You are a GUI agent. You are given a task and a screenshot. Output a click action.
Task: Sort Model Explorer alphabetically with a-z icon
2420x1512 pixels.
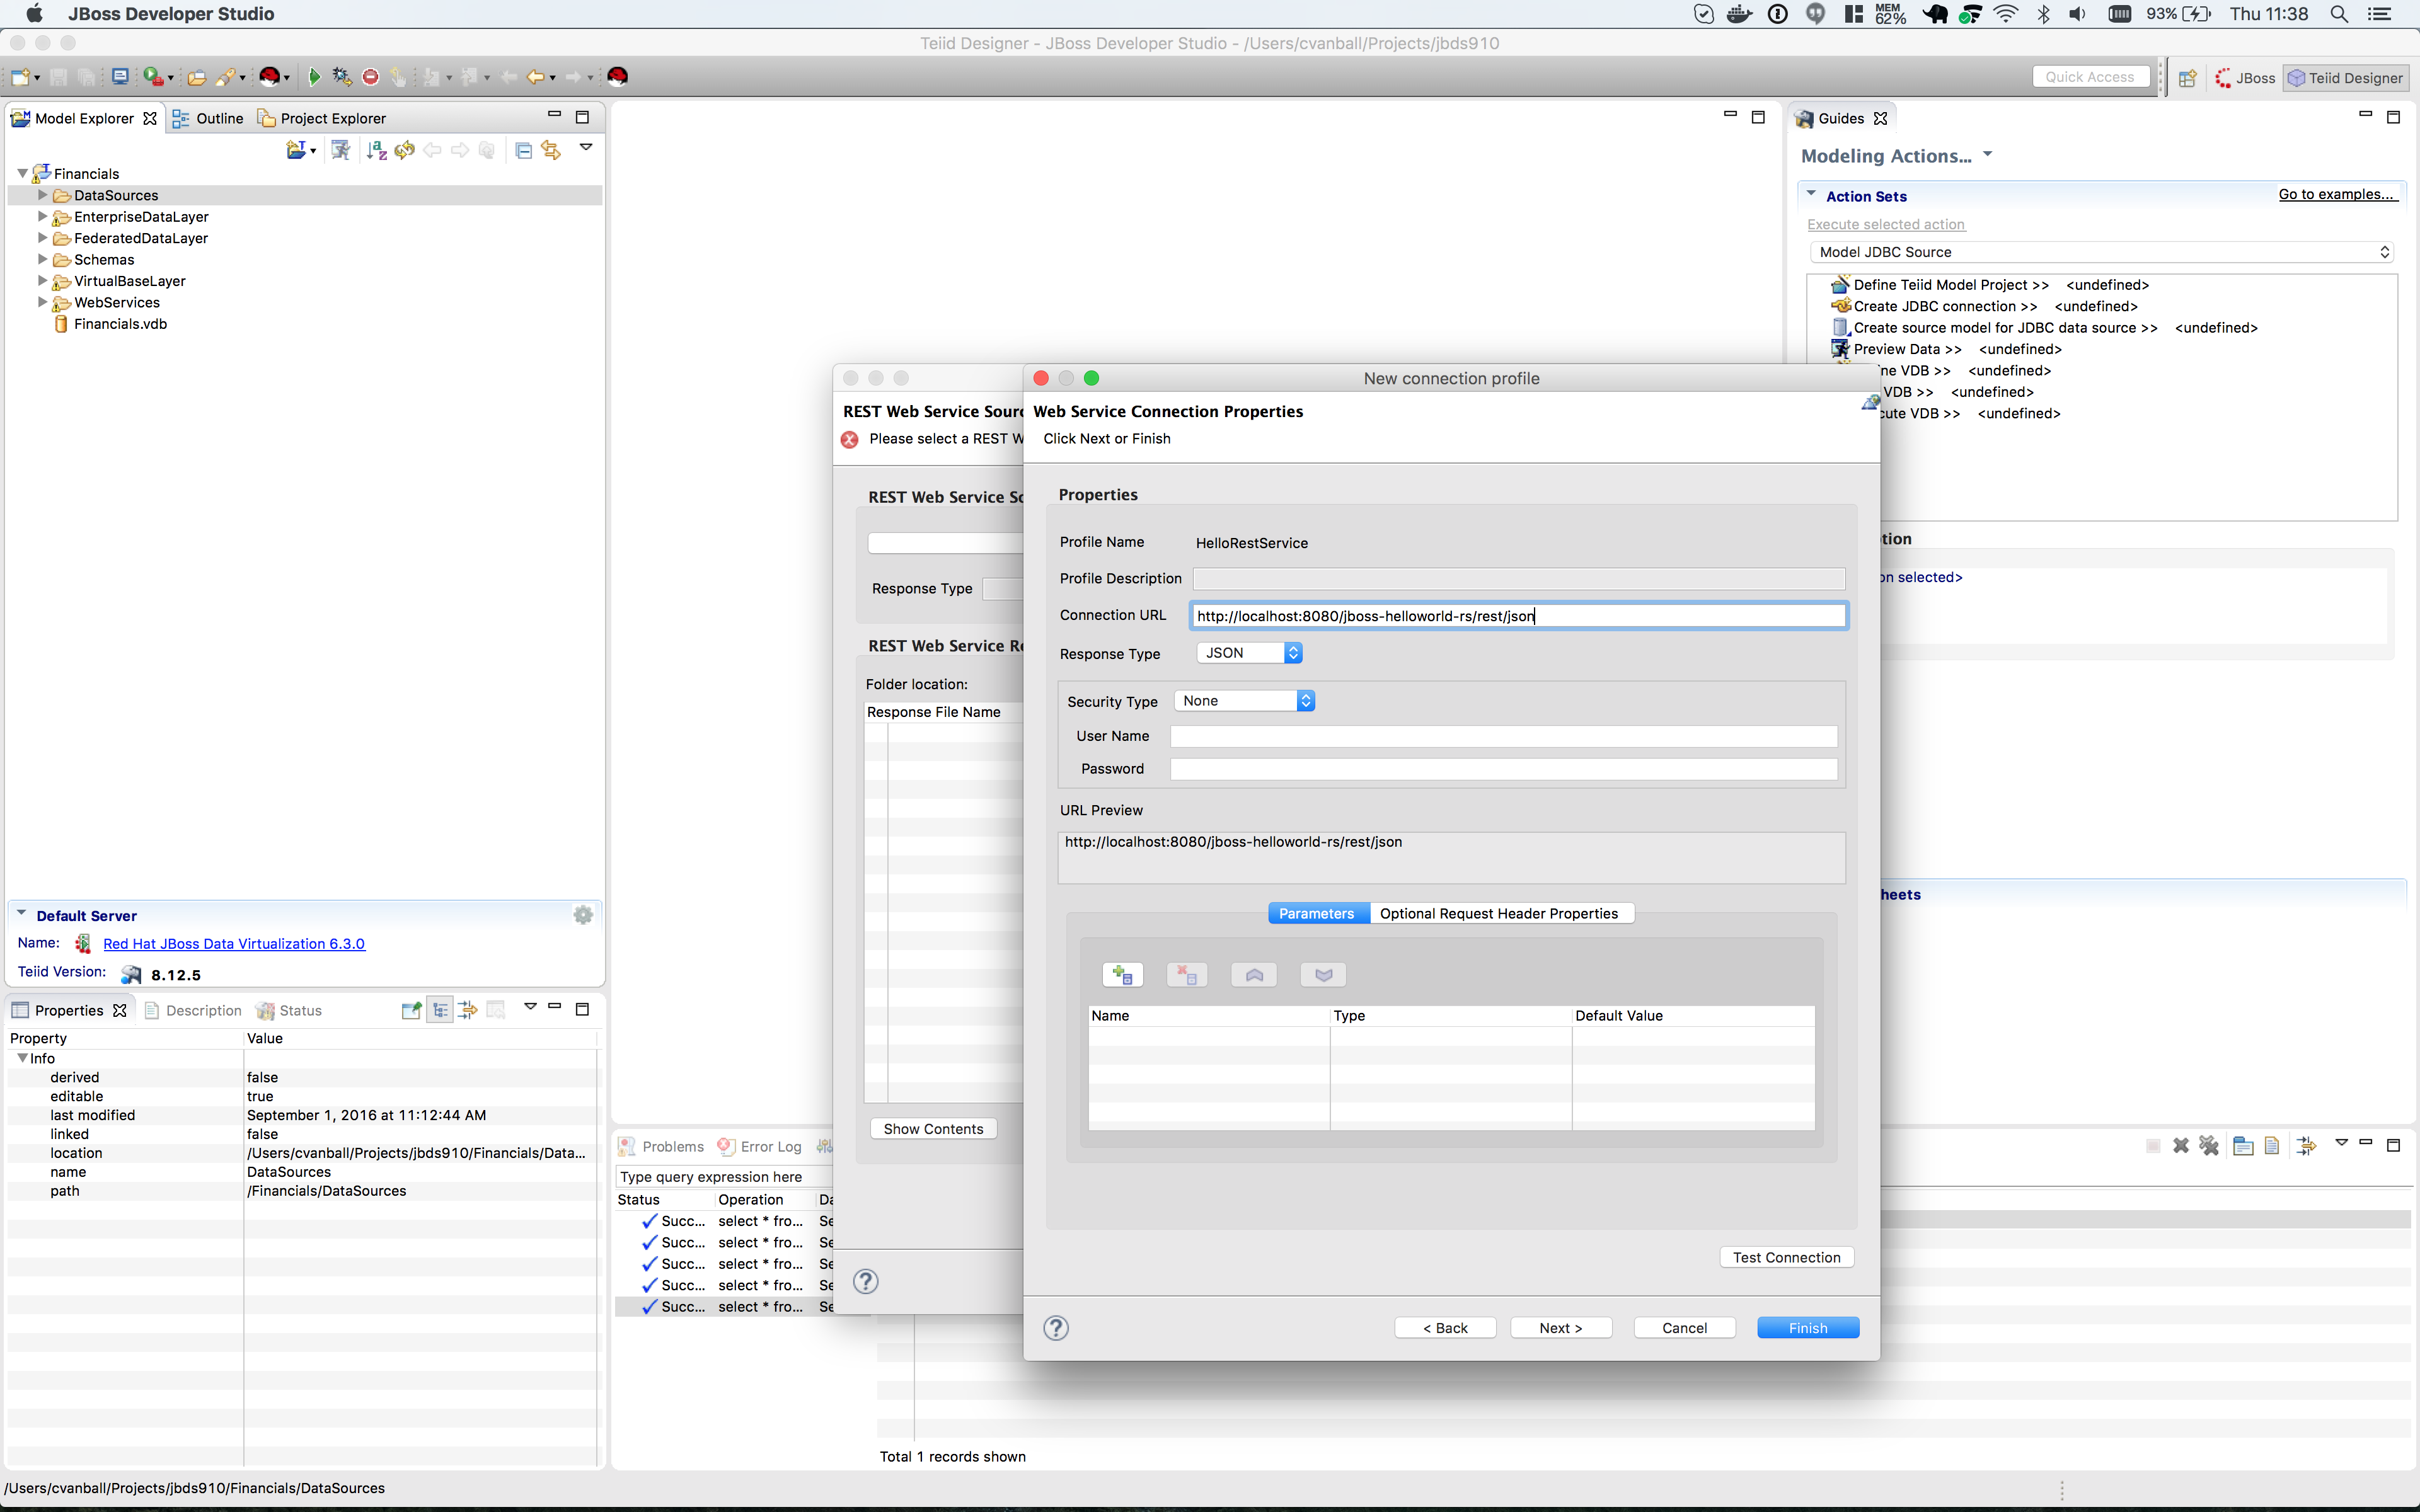click(376, 150)
